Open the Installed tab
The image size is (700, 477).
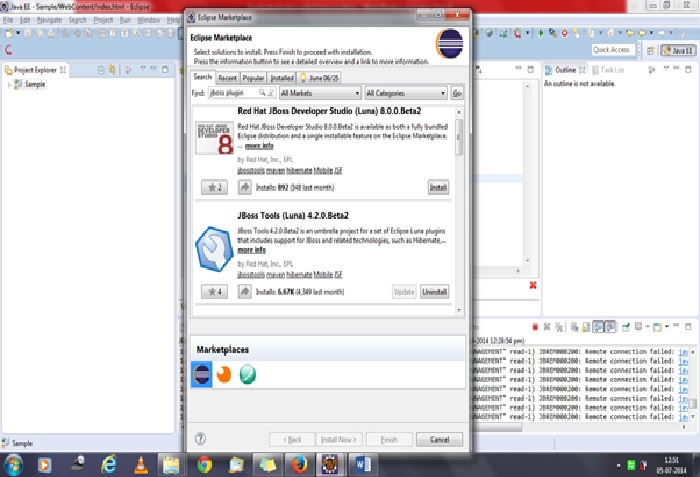[282, 78]
